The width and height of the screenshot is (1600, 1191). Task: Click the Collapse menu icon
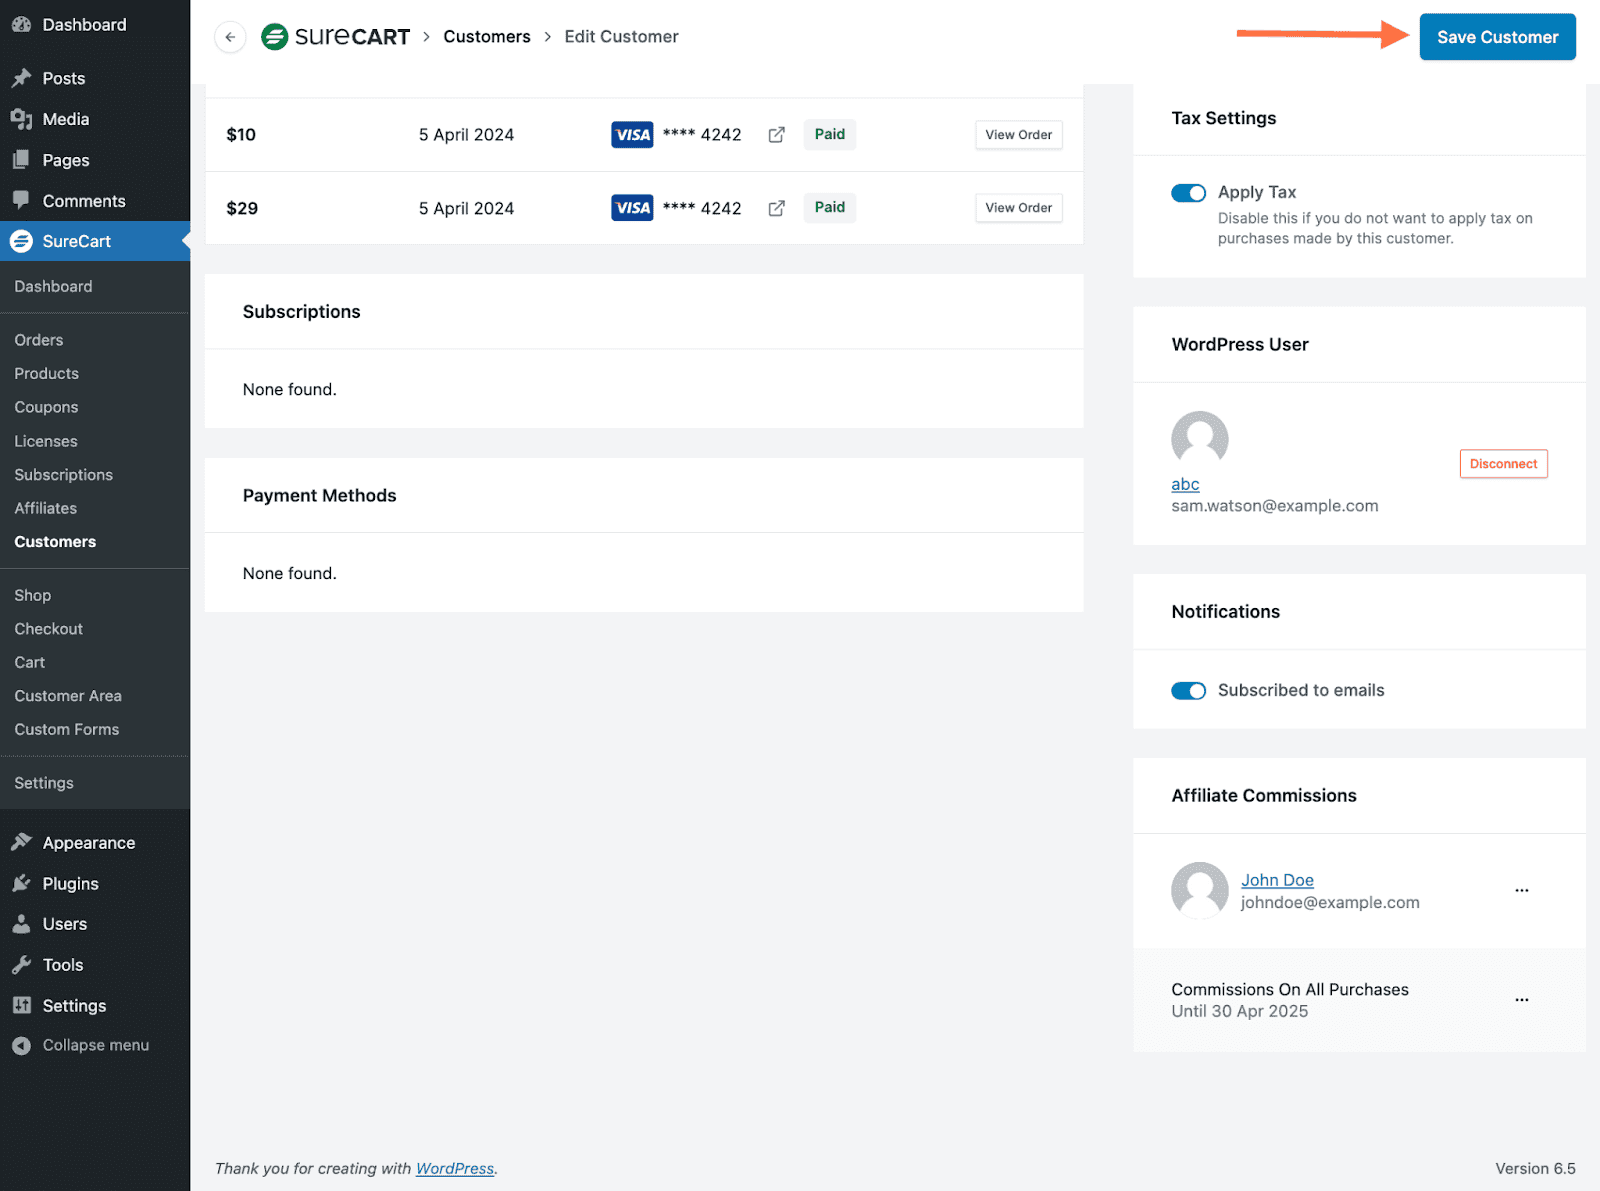(21, 1046)
